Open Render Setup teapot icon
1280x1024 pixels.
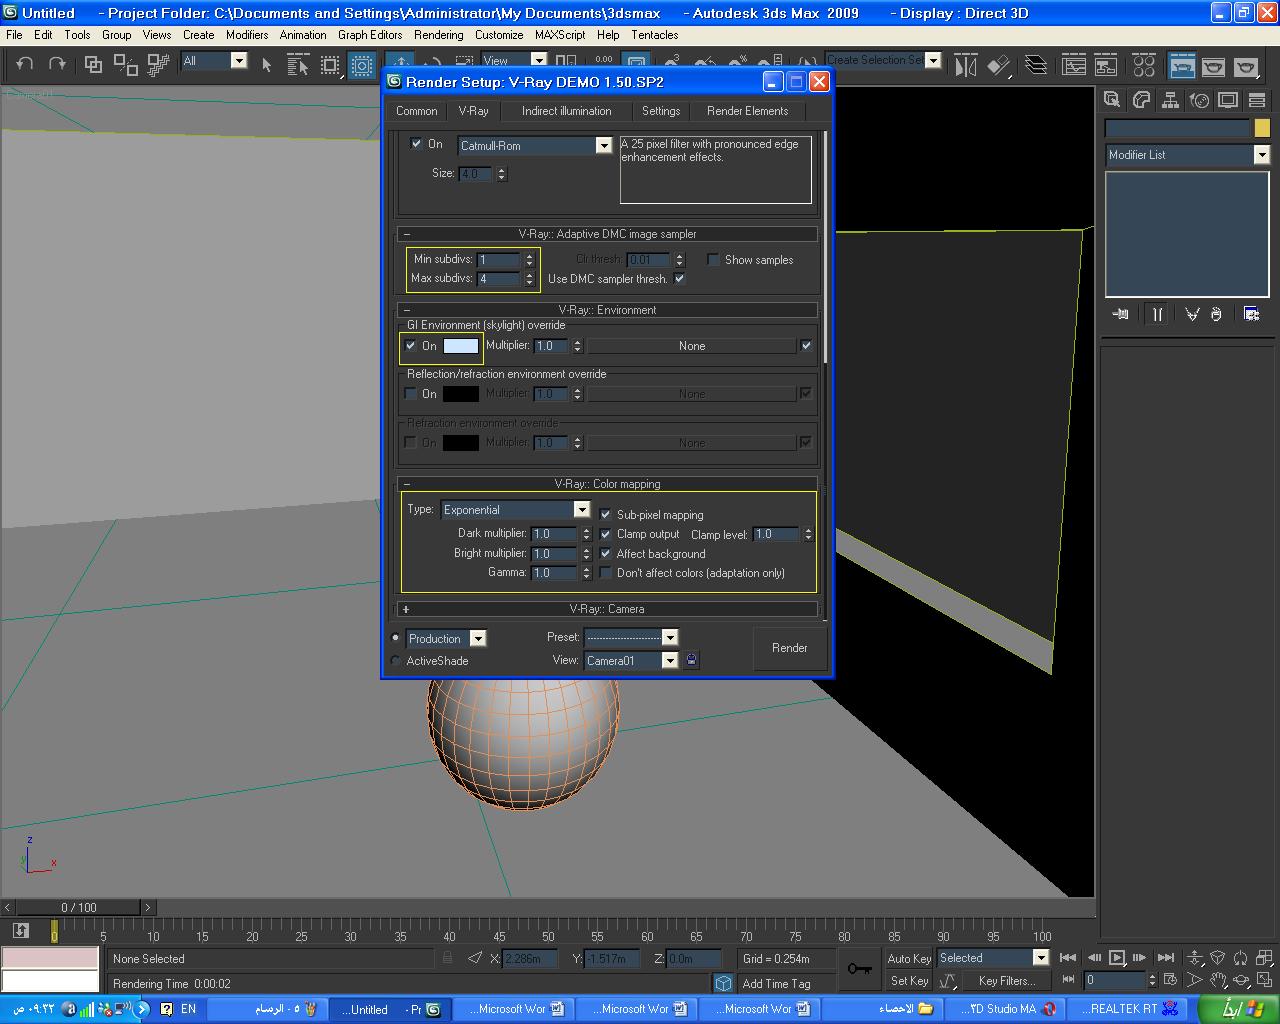coord(1182,66)
